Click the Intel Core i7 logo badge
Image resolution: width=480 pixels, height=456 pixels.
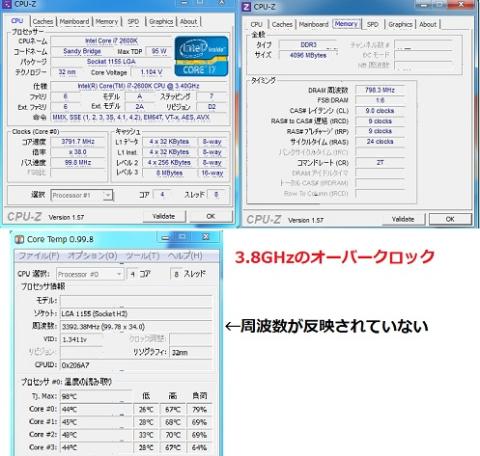coord(201,56)
